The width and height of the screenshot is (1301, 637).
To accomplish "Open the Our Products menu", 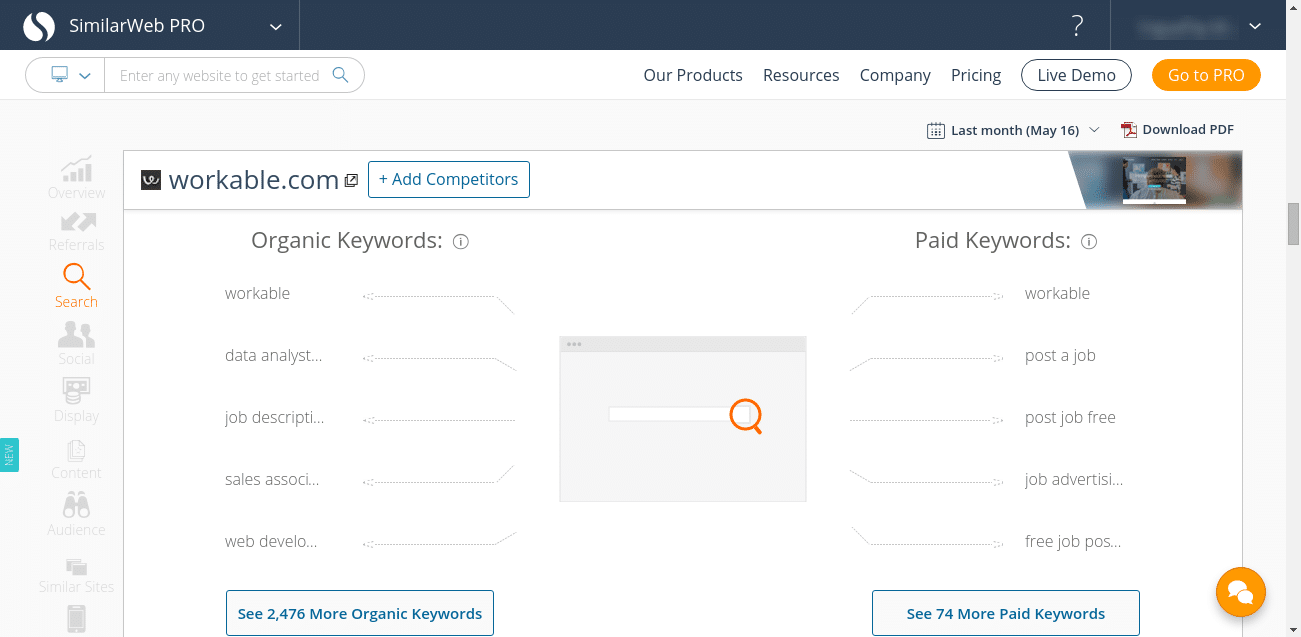I will (x=693, y=75).
